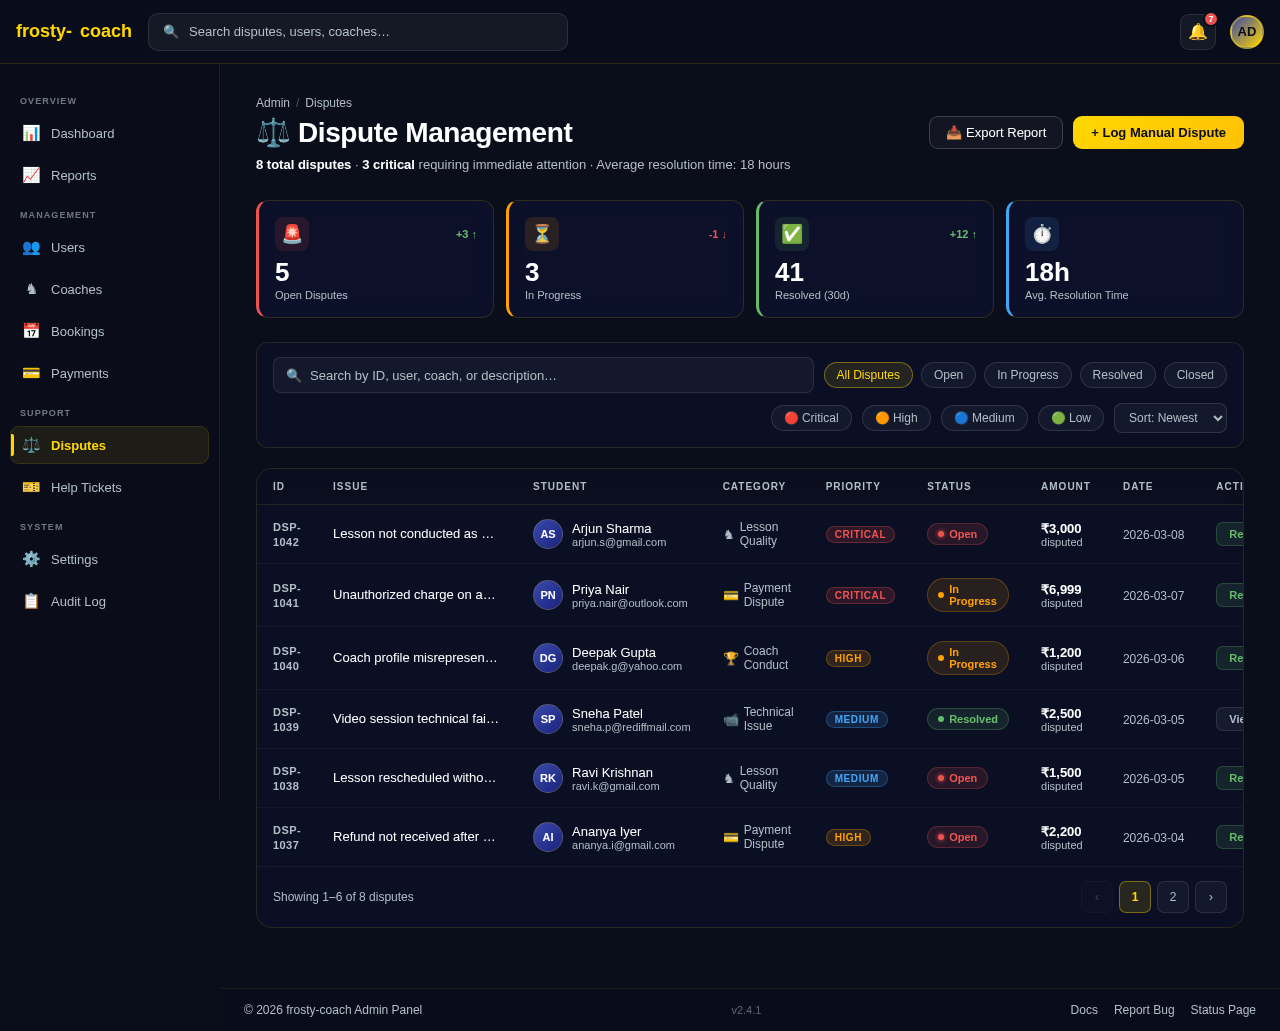Select the All Disputes filter chip
Viewport: 1280px width, 1031px height.
click(x=868, y=375)
